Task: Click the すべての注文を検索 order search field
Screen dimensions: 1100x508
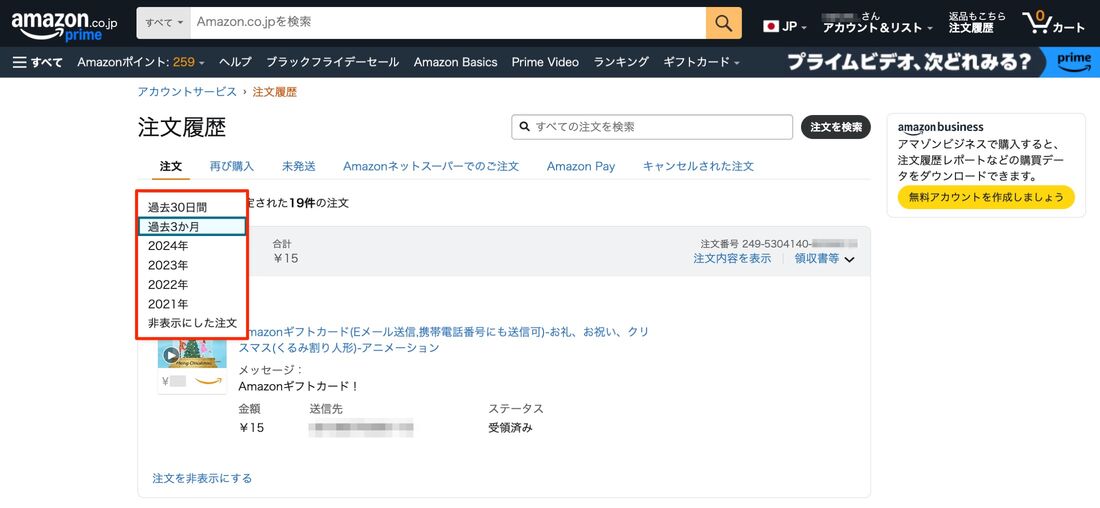Action: coord(652,127)
